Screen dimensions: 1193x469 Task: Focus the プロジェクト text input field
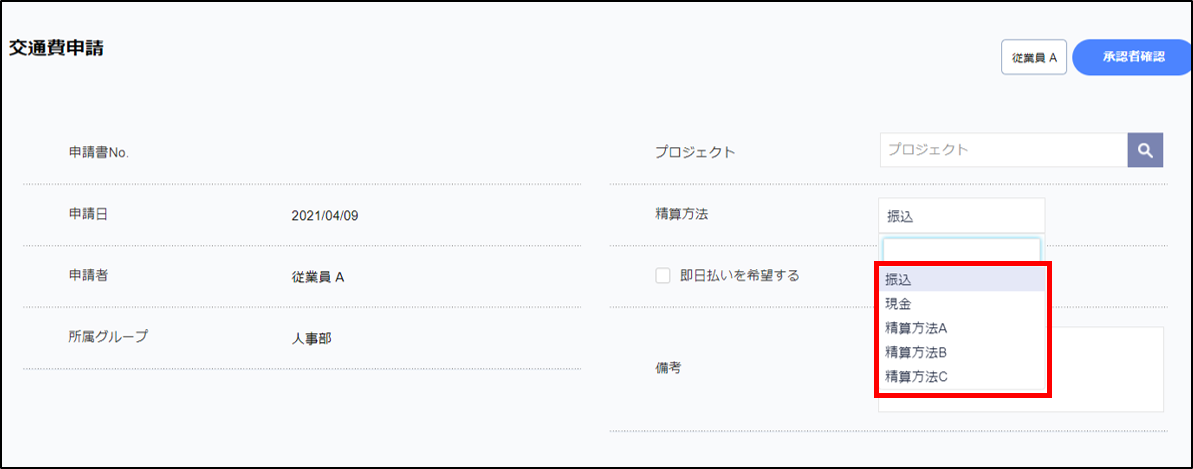coord(1003,150)
